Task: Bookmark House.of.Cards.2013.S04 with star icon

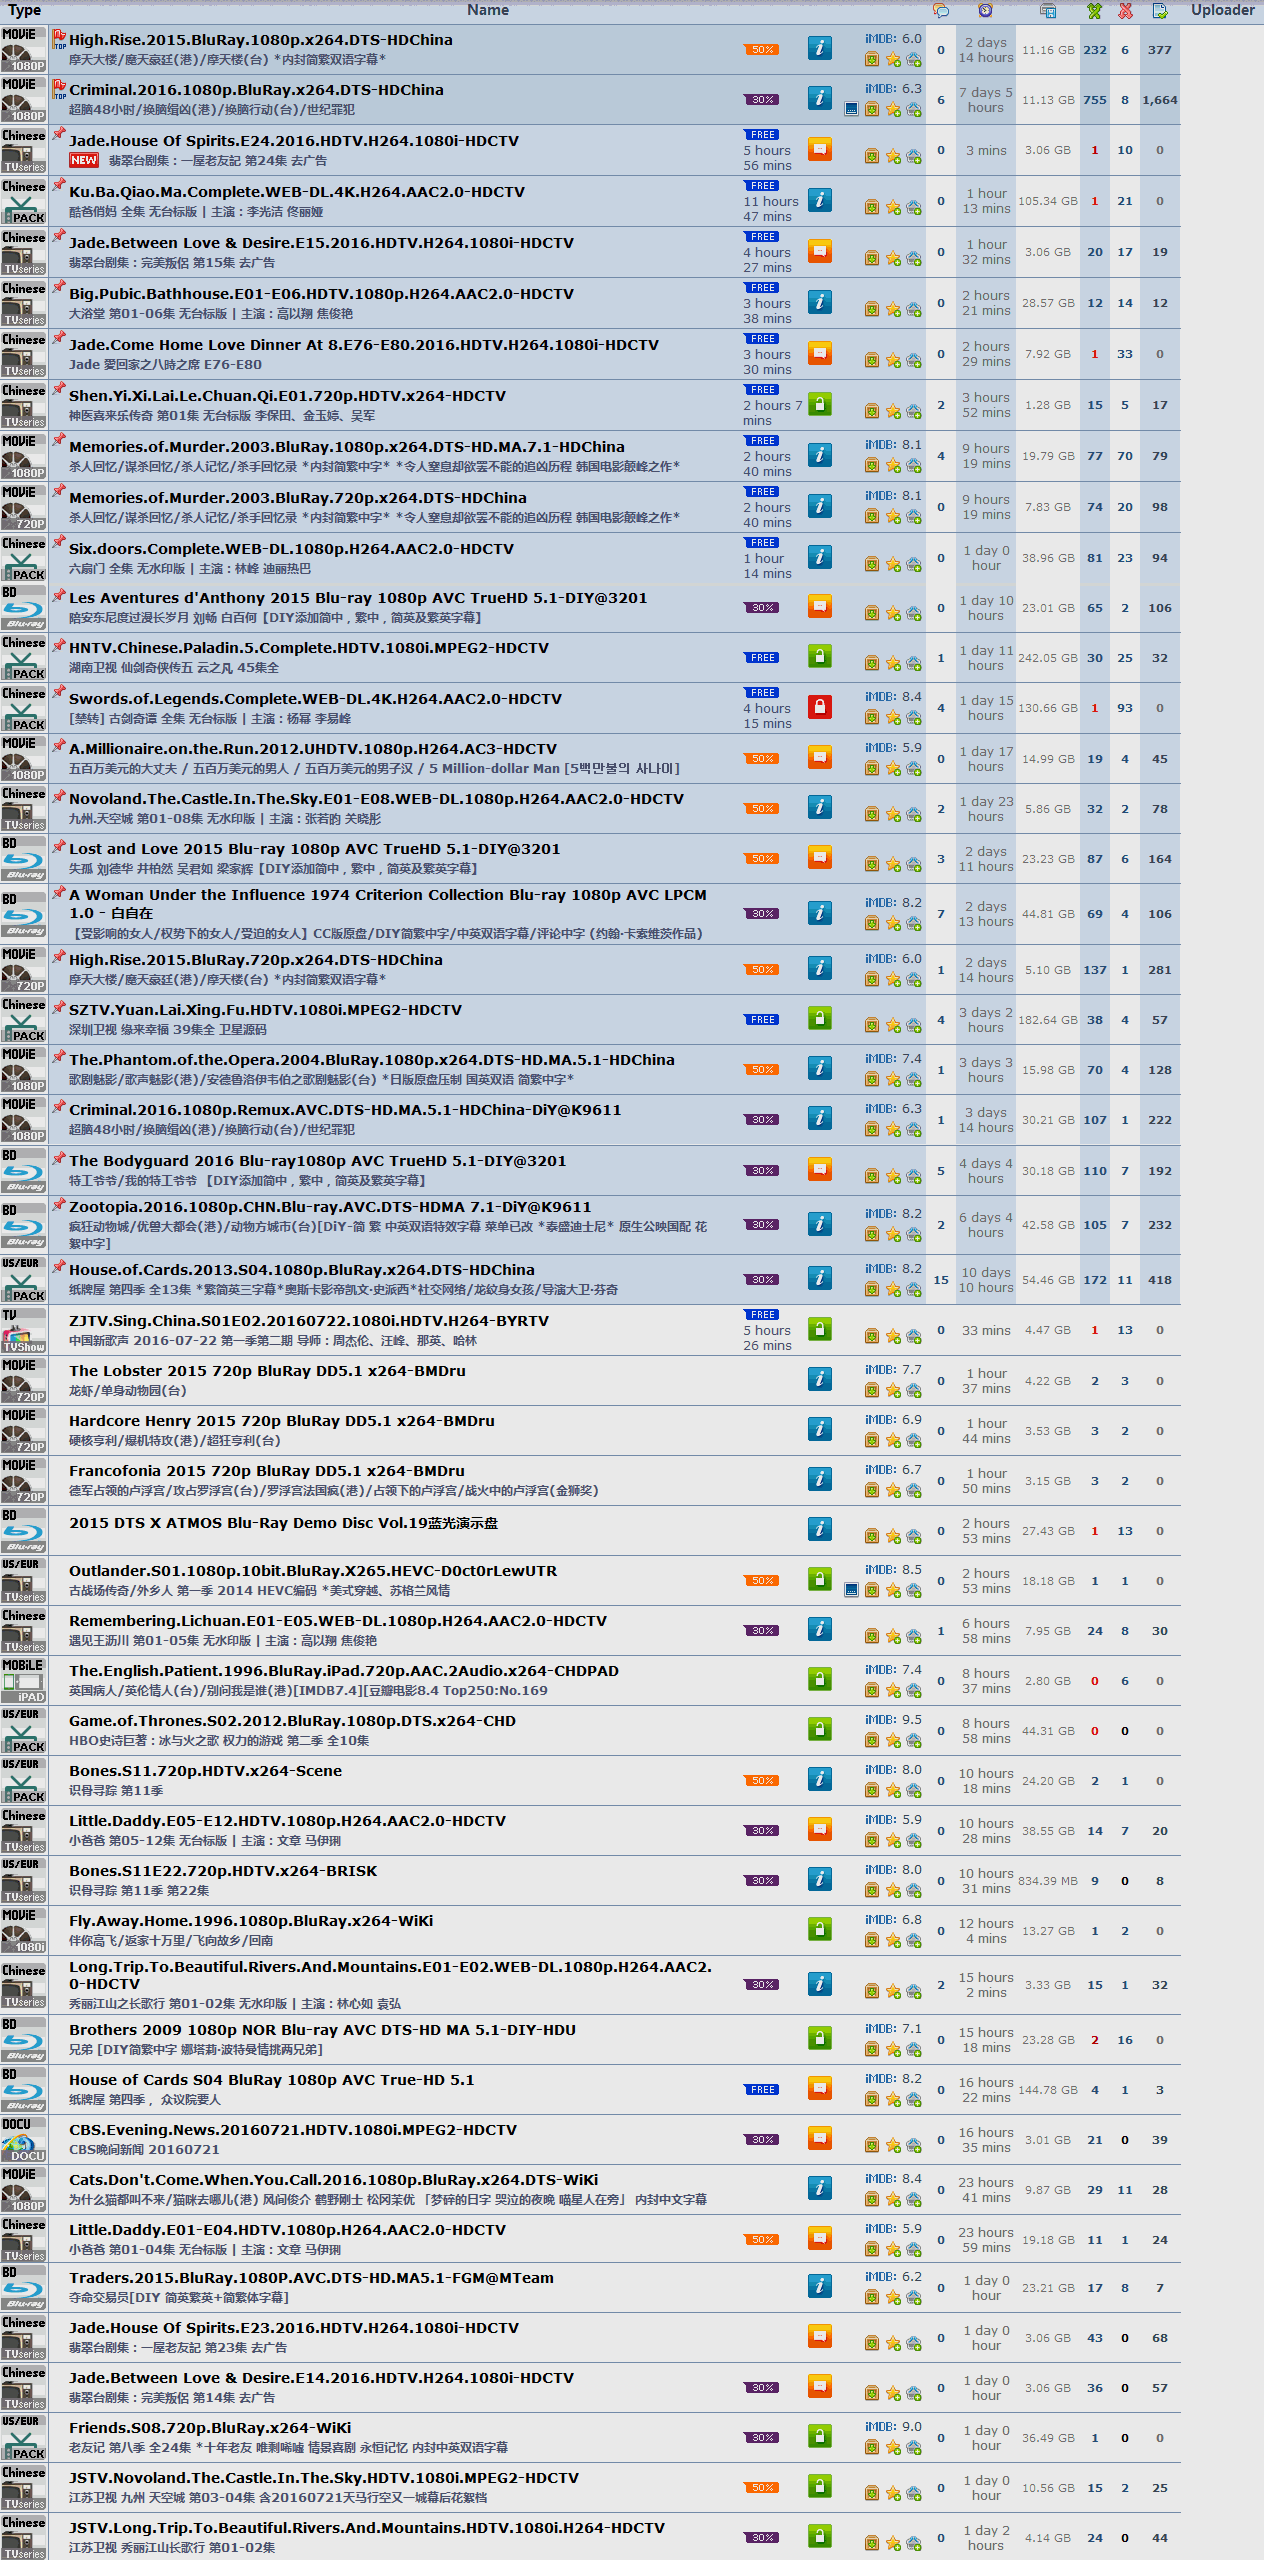Action: 893,1290
